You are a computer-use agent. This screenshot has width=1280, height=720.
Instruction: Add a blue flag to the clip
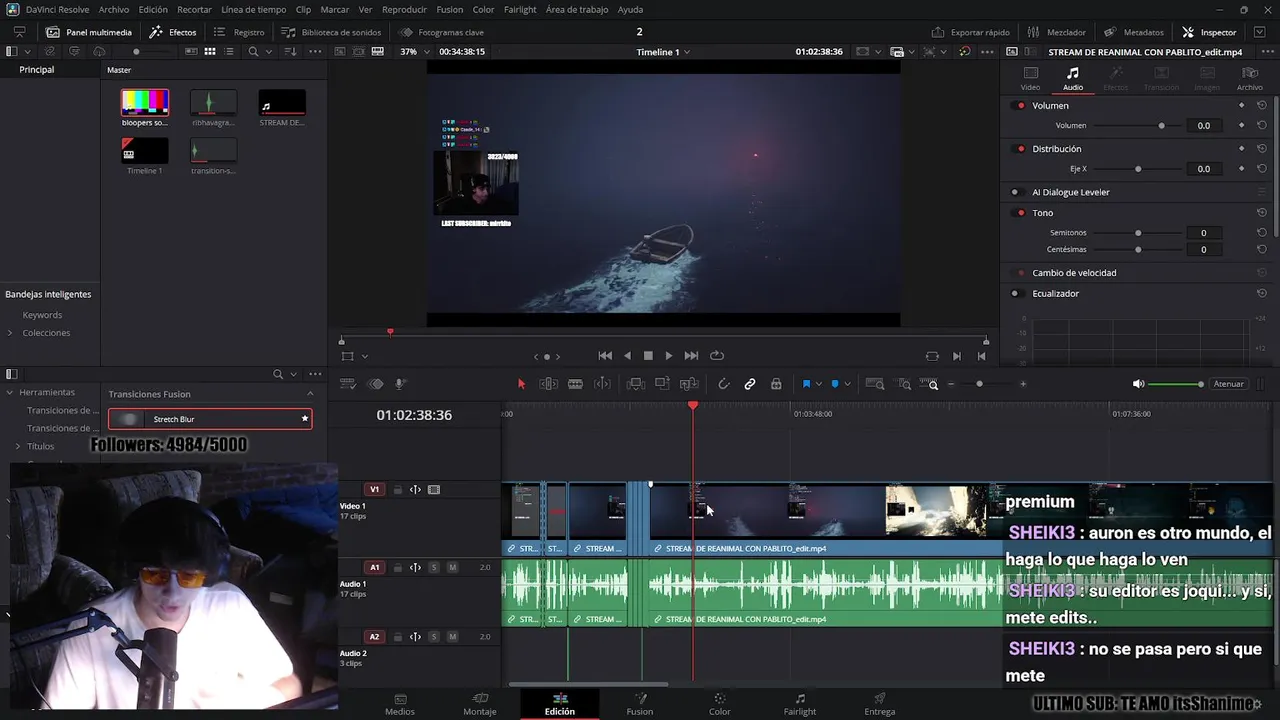coord(806,384)
